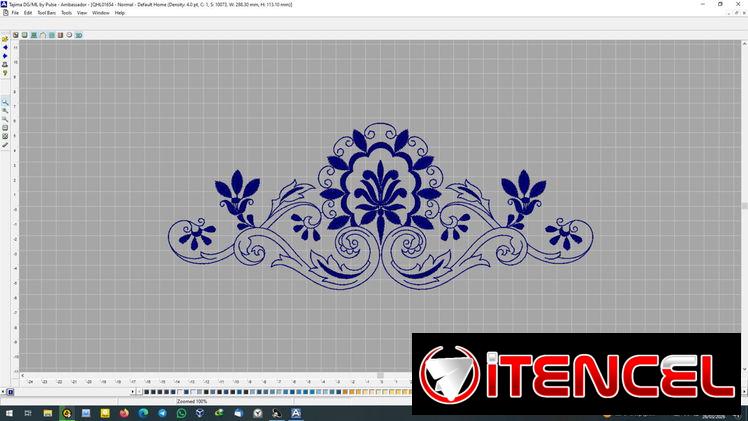748x421 pixels.
Task: Click the crossed box icon in left toolbar
Action: [x=5, y=136]
